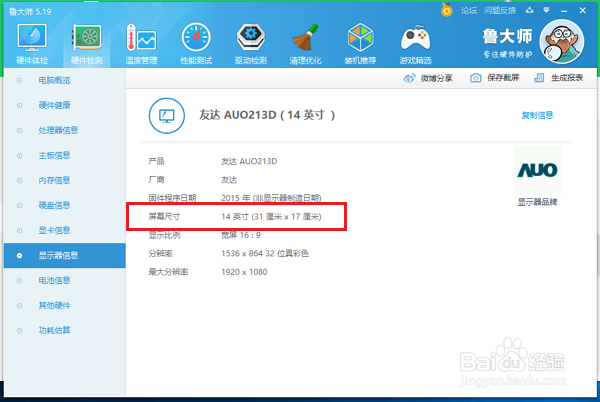Select 主板信息 in sidebar
This screenshot has height=402, width=600.
click(x=65, y=155)
